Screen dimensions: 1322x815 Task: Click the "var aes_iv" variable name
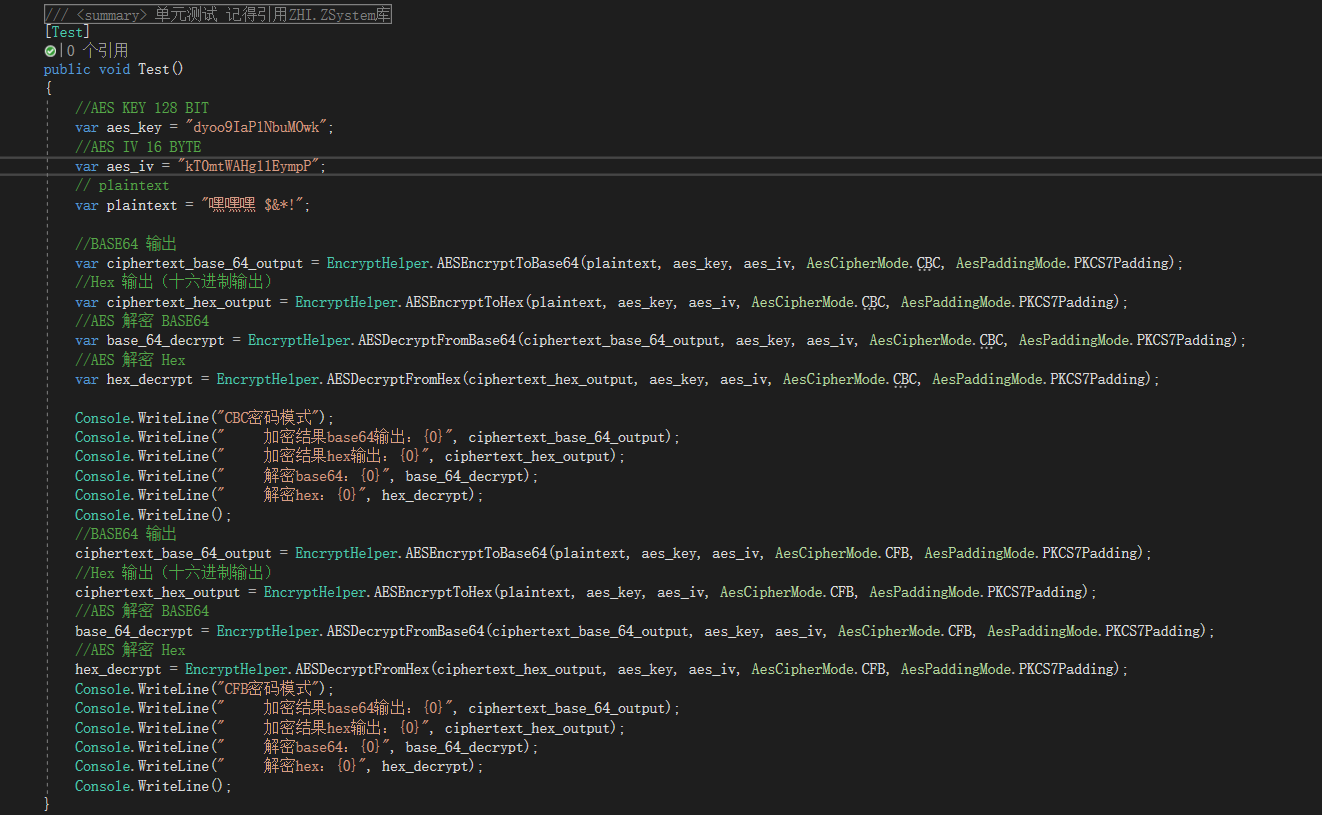click(x=130, y=166)
